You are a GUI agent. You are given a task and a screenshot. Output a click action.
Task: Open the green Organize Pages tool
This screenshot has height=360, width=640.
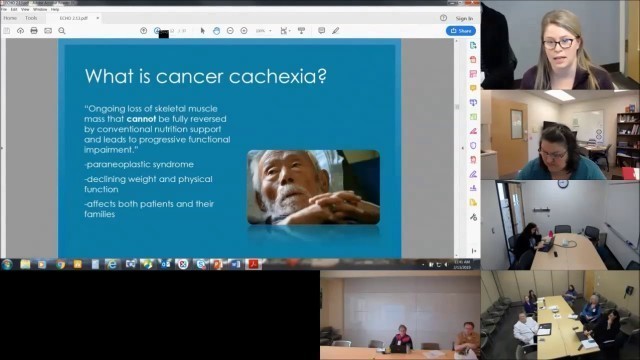pyautogui.click(x=473, y=117)
